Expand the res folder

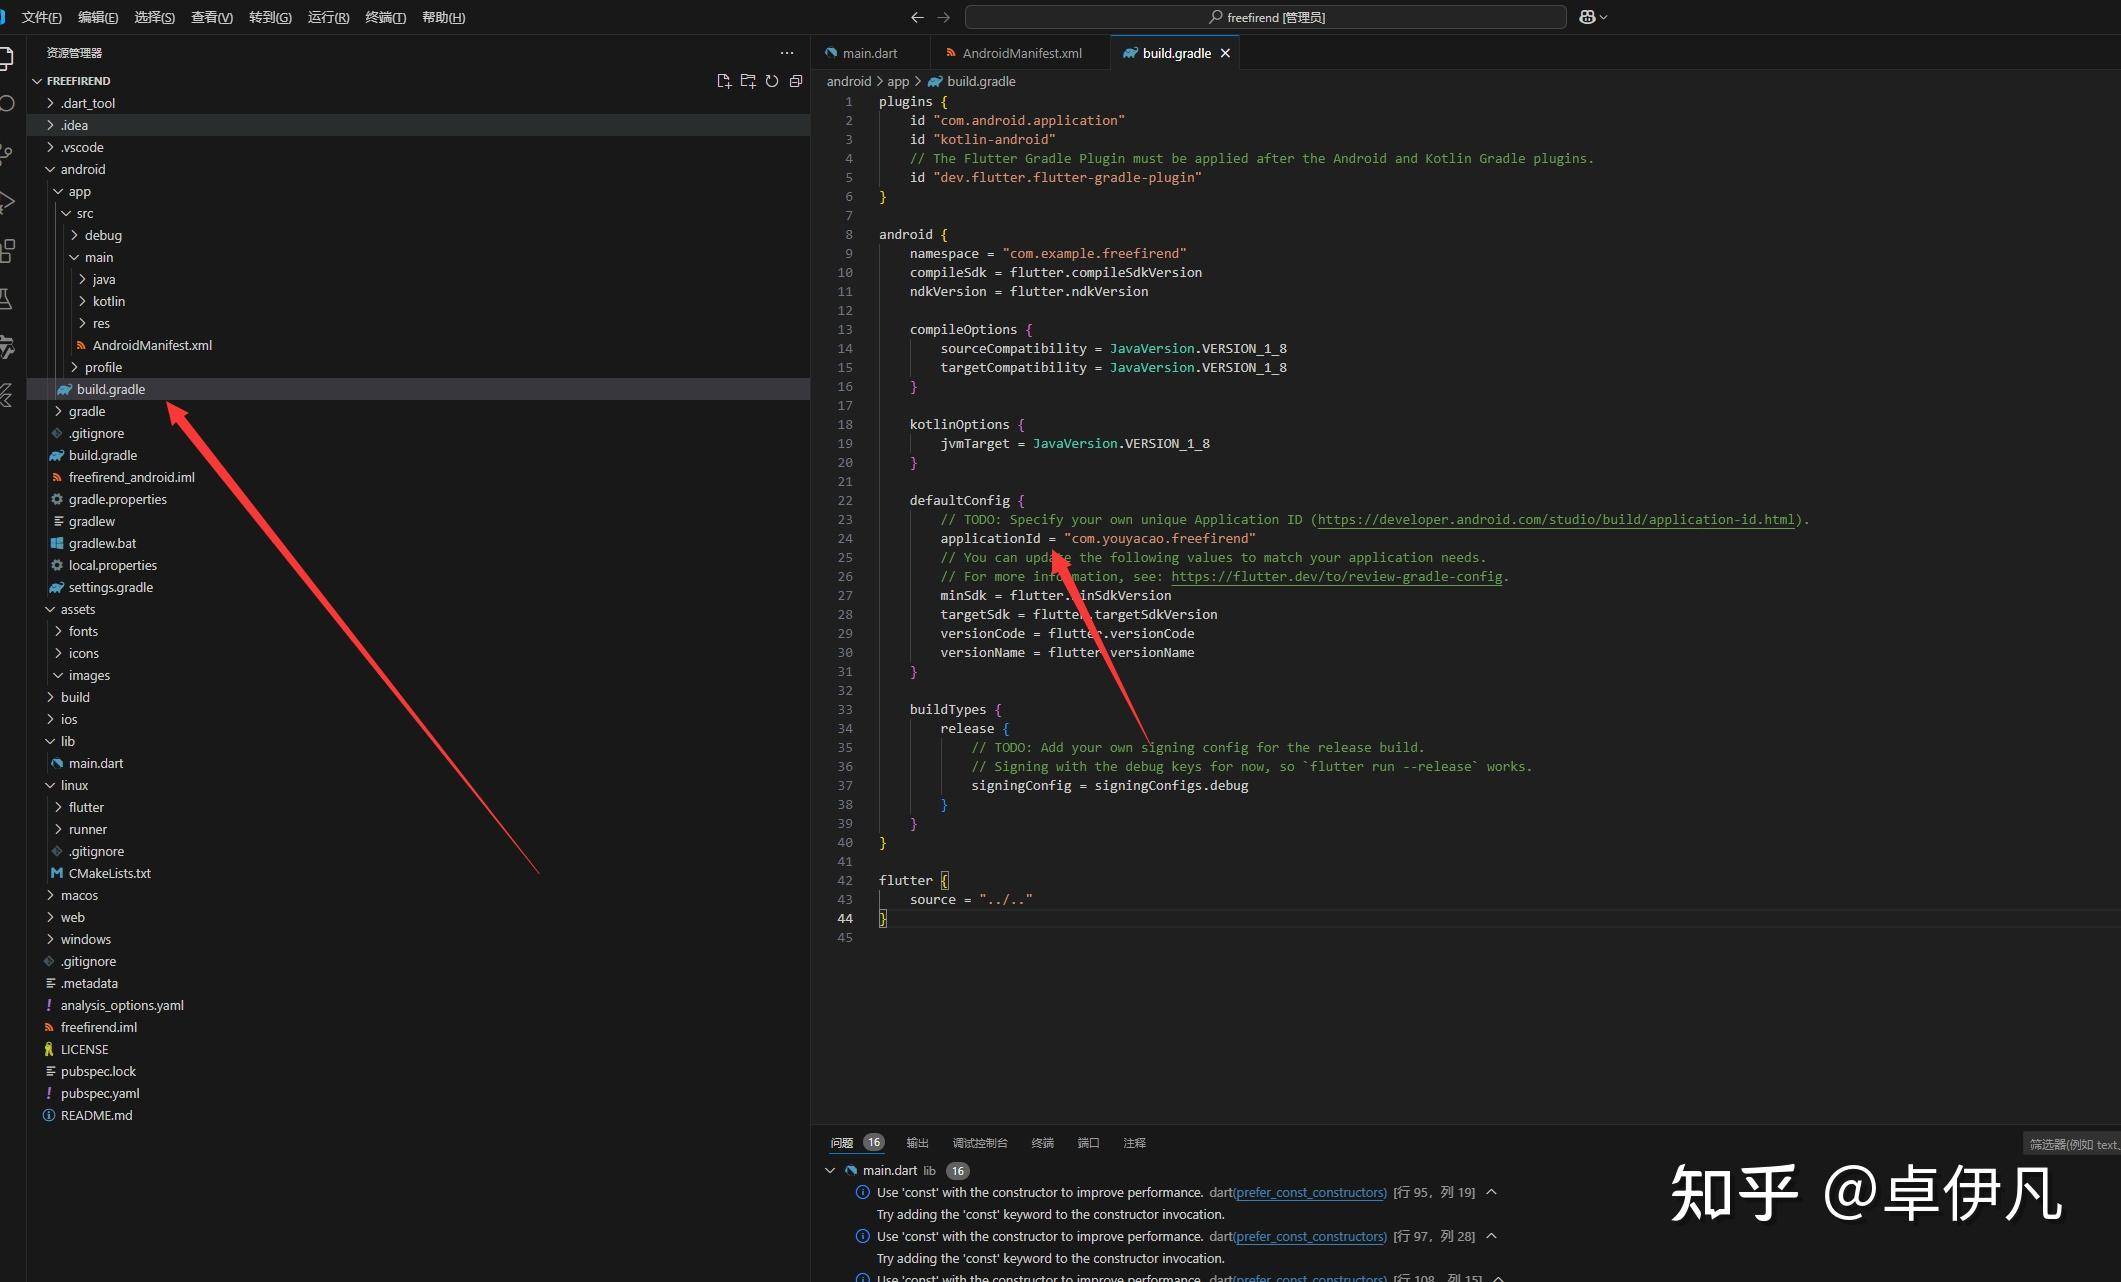pos(82,323)
